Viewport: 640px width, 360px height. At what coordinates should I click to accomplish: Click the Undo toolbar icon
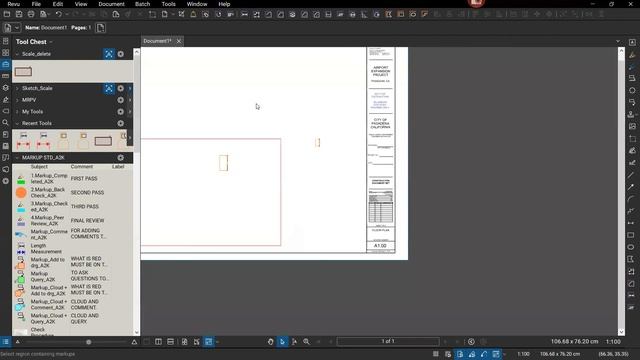[x=58, y=14]
